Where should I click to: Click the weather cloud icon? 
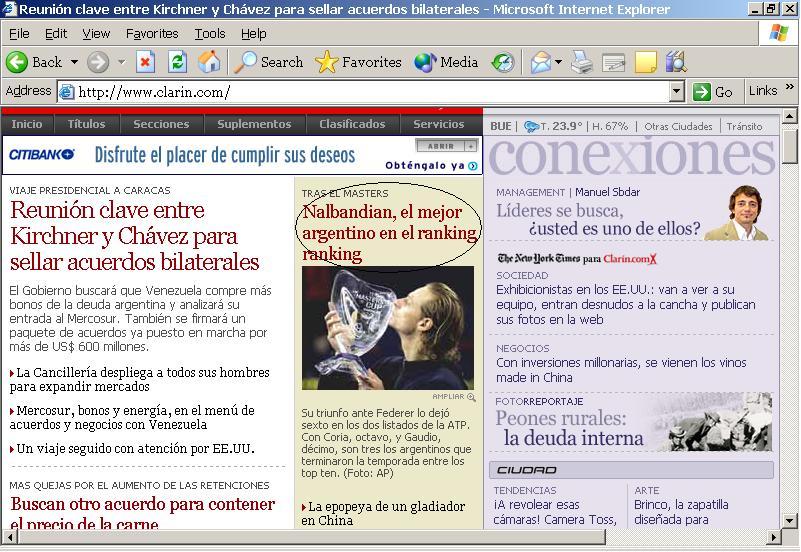click(532, 126)
